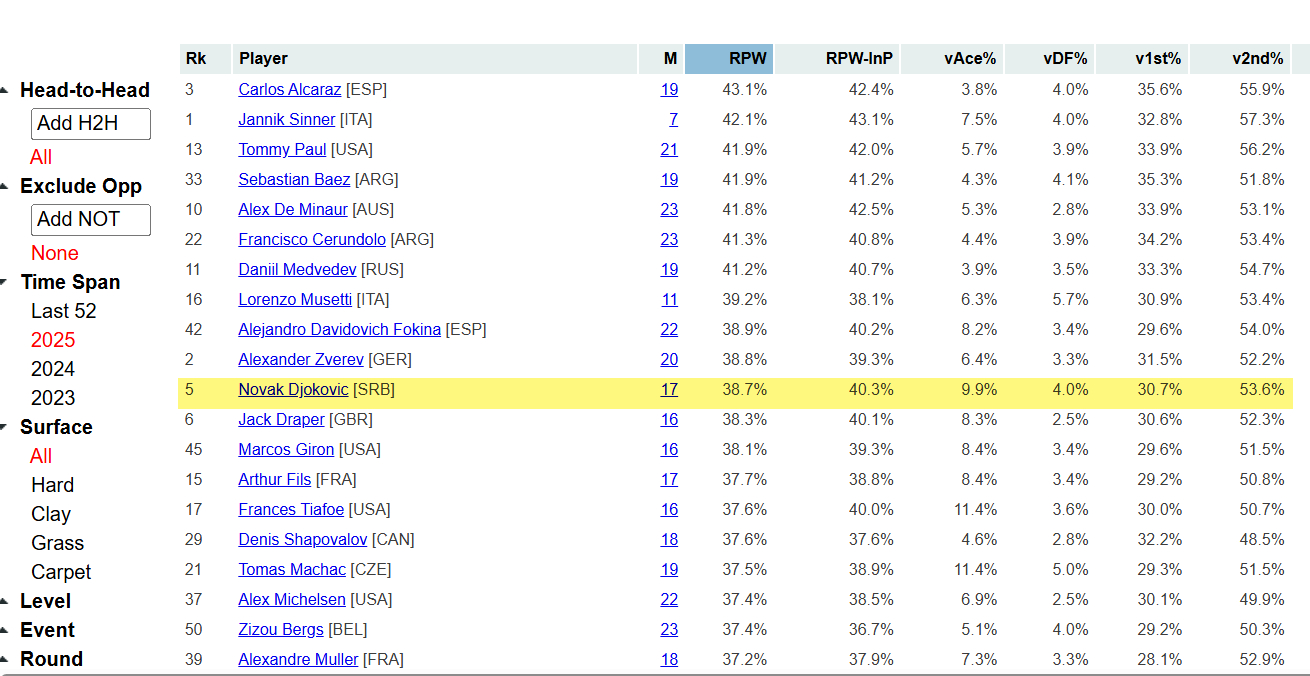Open Novak Djokovic player link
The width and height of the screenshot is (1310, 676).
(293, 389)
